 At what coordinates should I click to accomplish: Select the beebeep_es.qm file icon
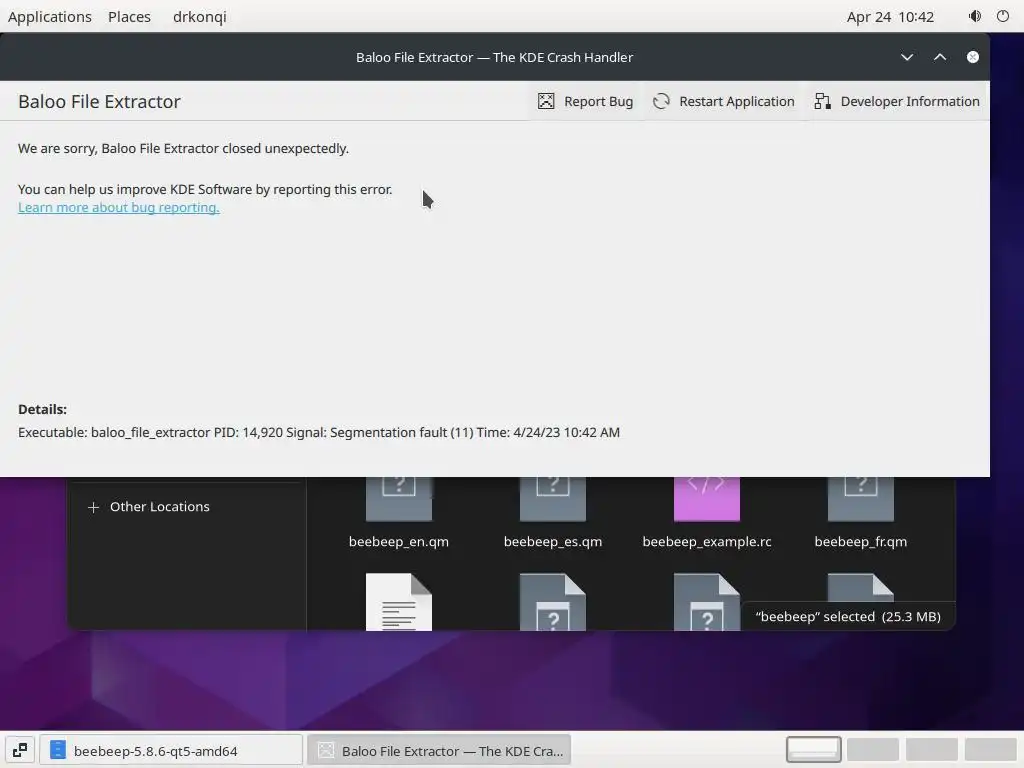552,499
